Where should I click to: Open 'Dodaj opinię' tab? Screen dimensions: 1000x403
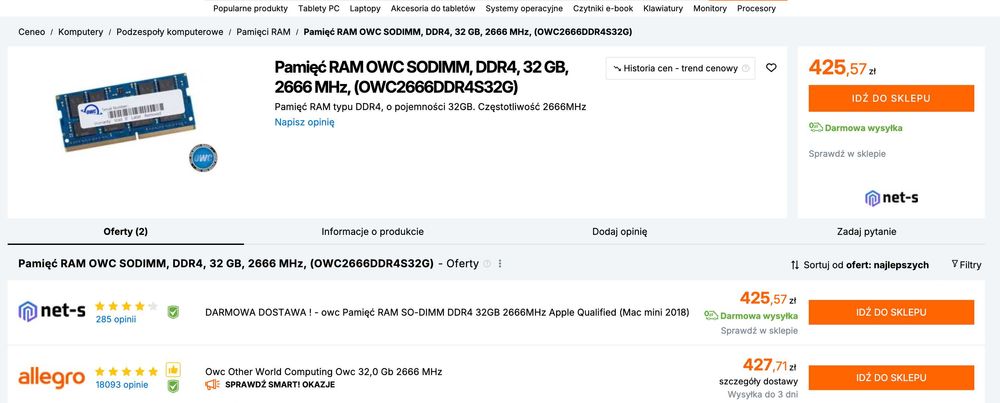point(620,231)
